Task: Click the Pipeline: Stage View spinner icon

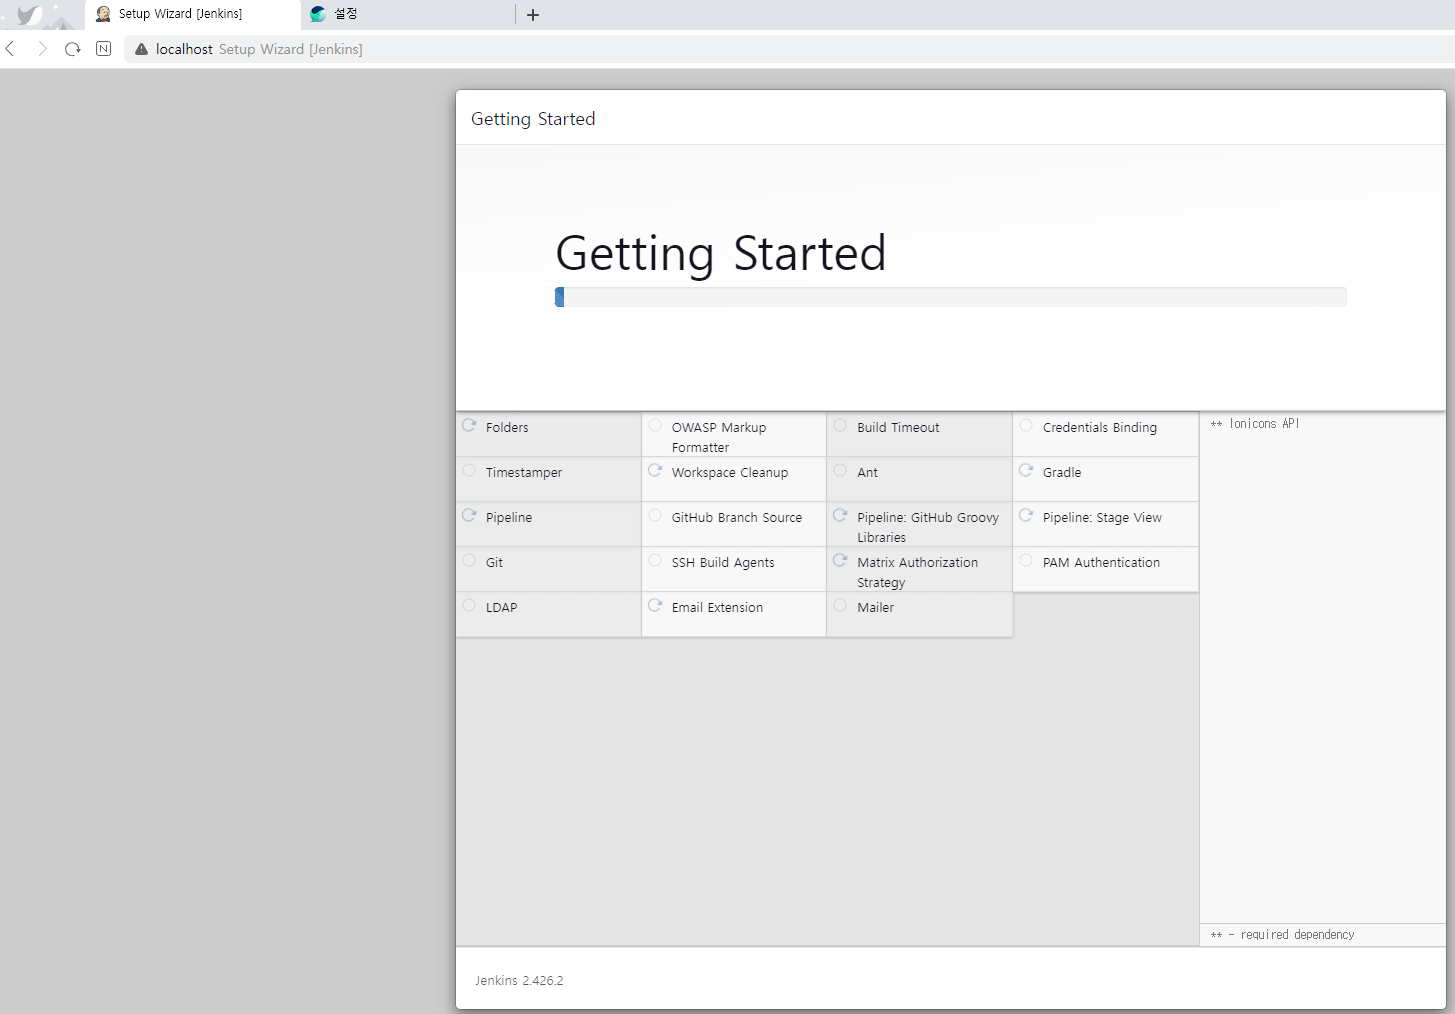Action: pyautogui.click(x=1026, y=515)
